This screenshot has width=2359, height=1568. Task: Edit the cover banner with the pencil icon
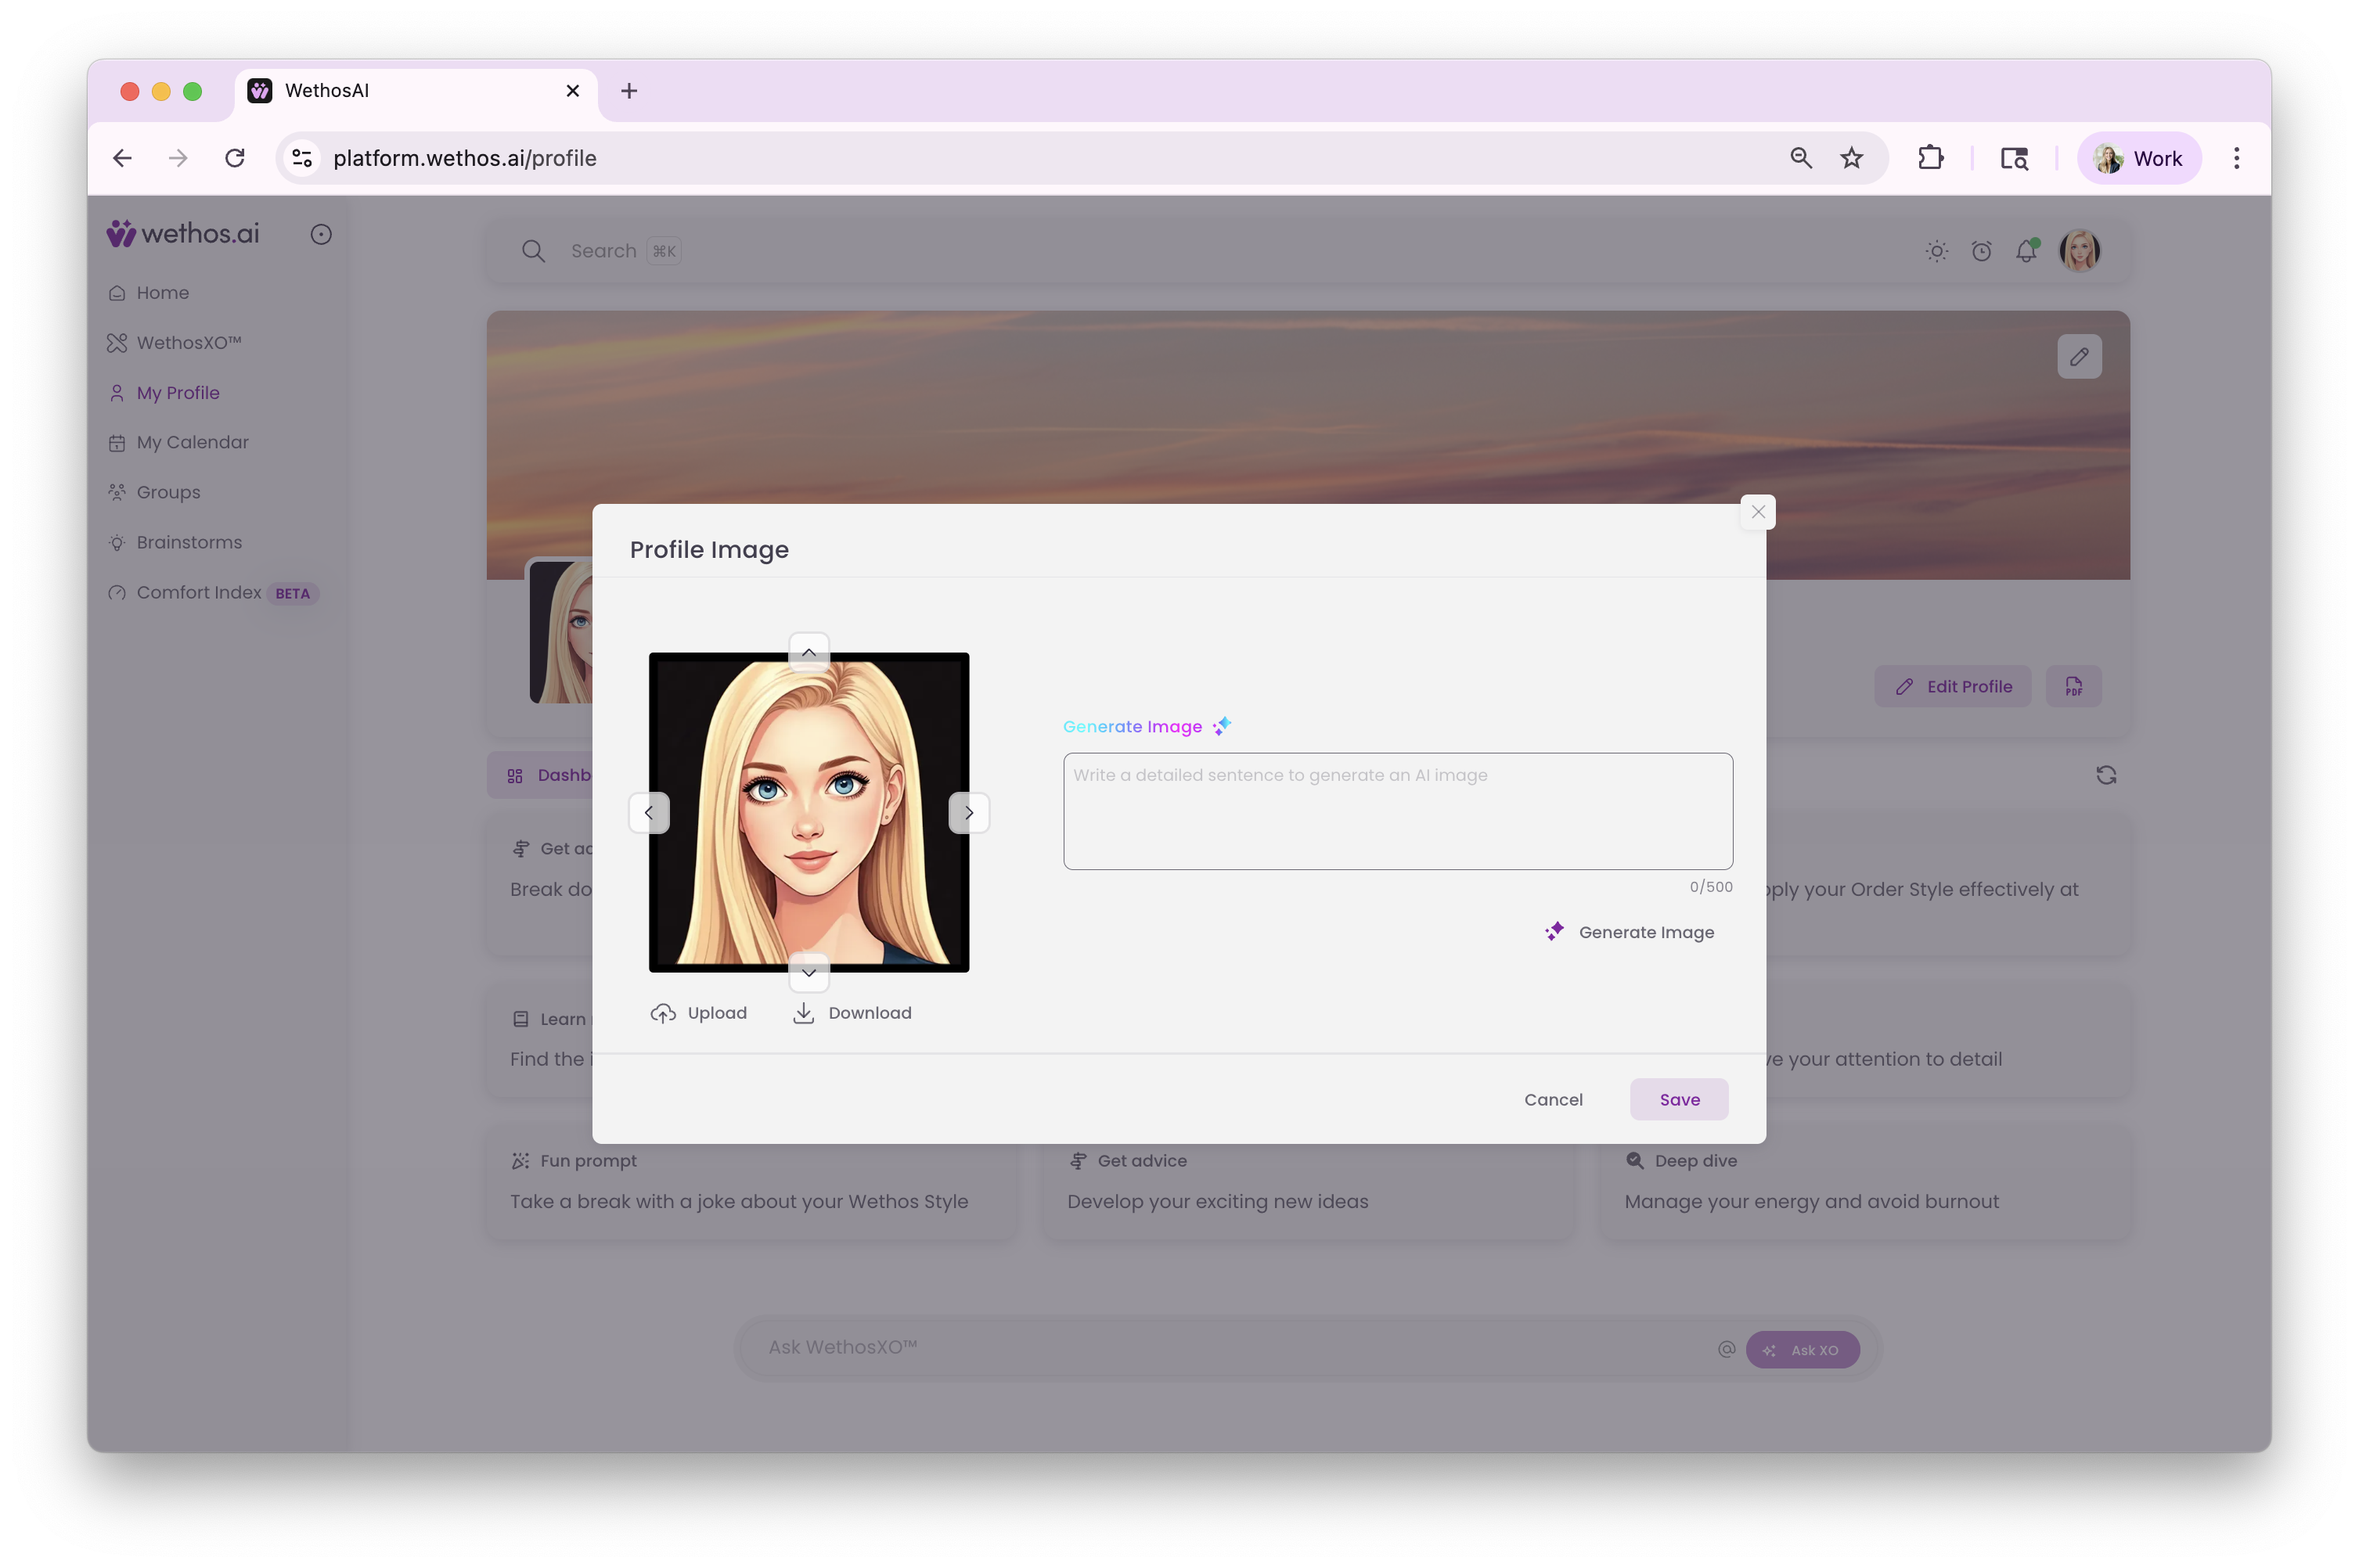[x=2078, y=357]
